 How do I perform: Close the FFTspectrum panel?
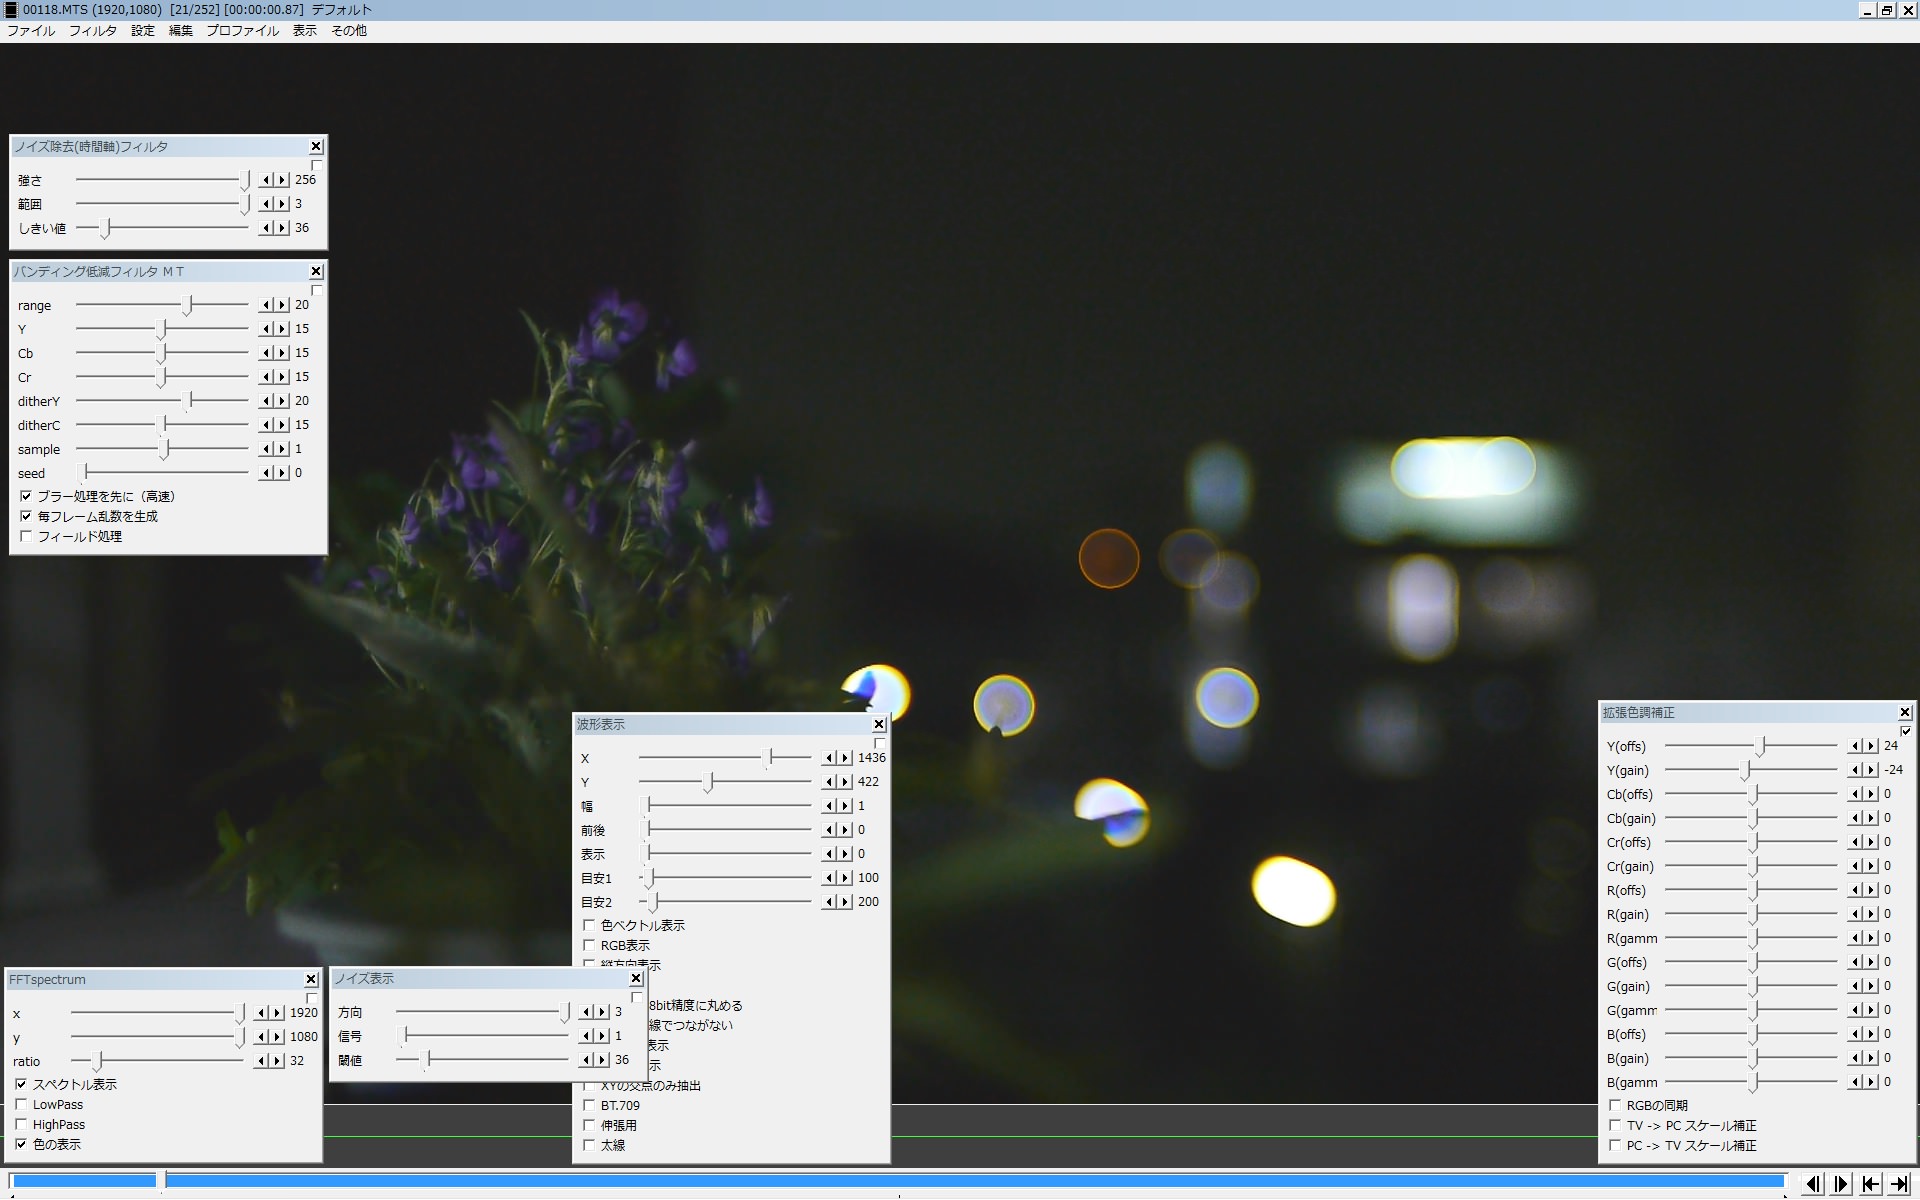coord(311,980)
